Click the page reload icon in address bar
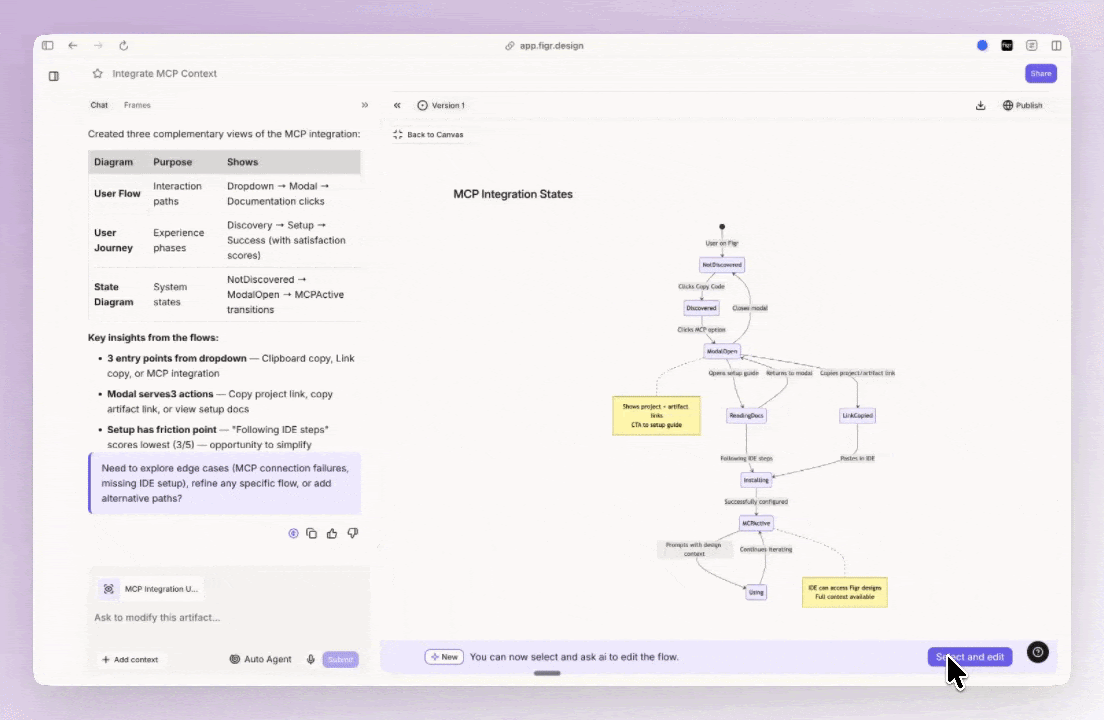This screenshot has height=720, width=1104. point(123,45)
